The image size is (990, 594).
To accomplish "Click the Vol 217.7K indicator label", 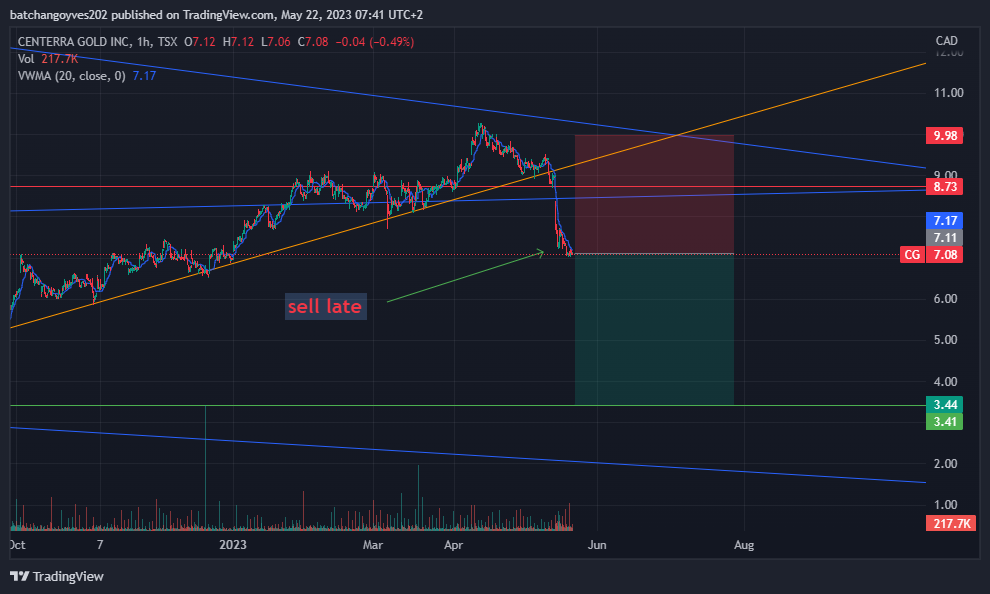I will click(x=48, y=59).
